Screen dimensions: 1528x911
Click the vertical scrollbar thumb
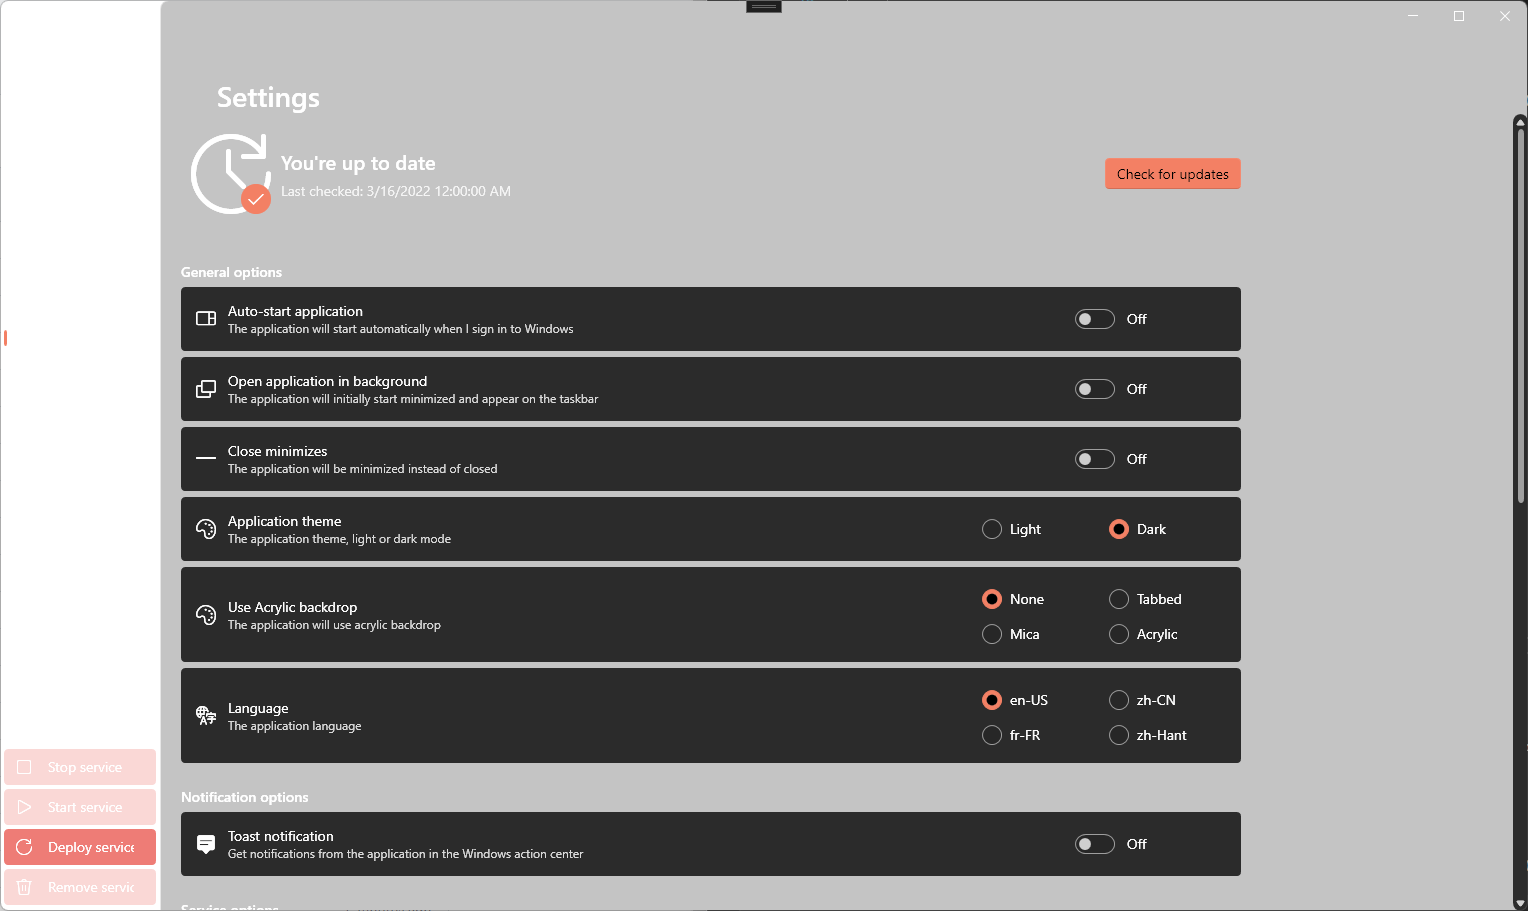1520,315
